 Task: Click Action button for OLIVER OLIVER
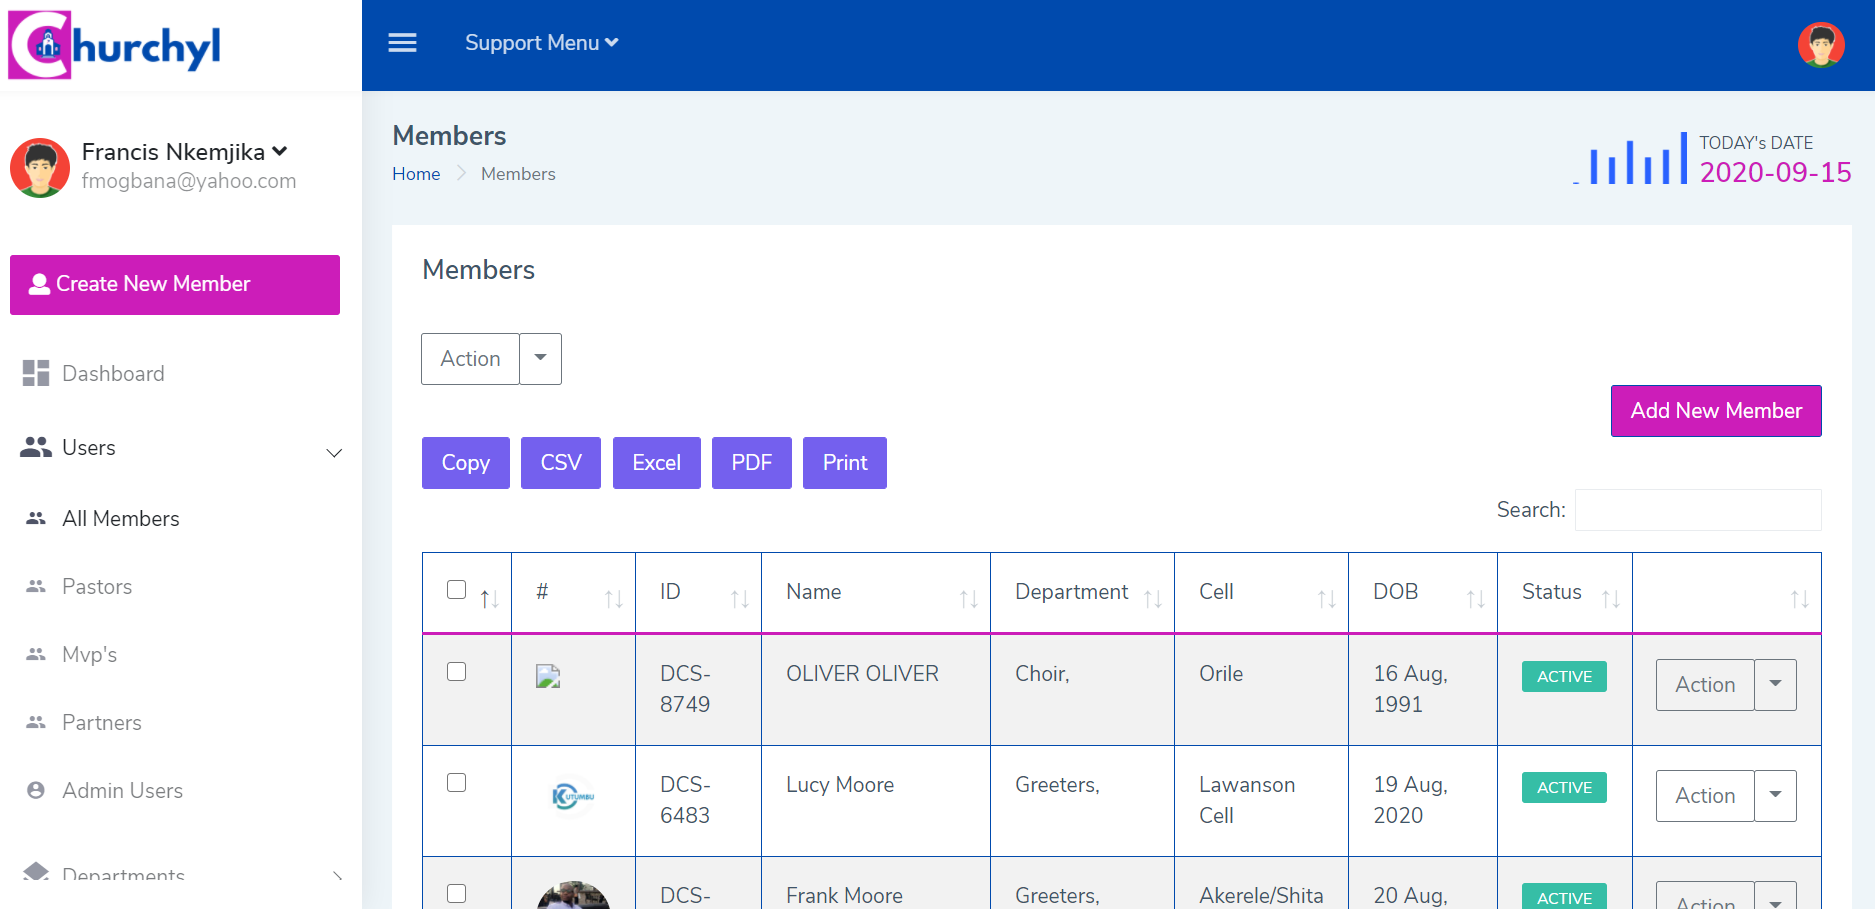(1705, 685)
